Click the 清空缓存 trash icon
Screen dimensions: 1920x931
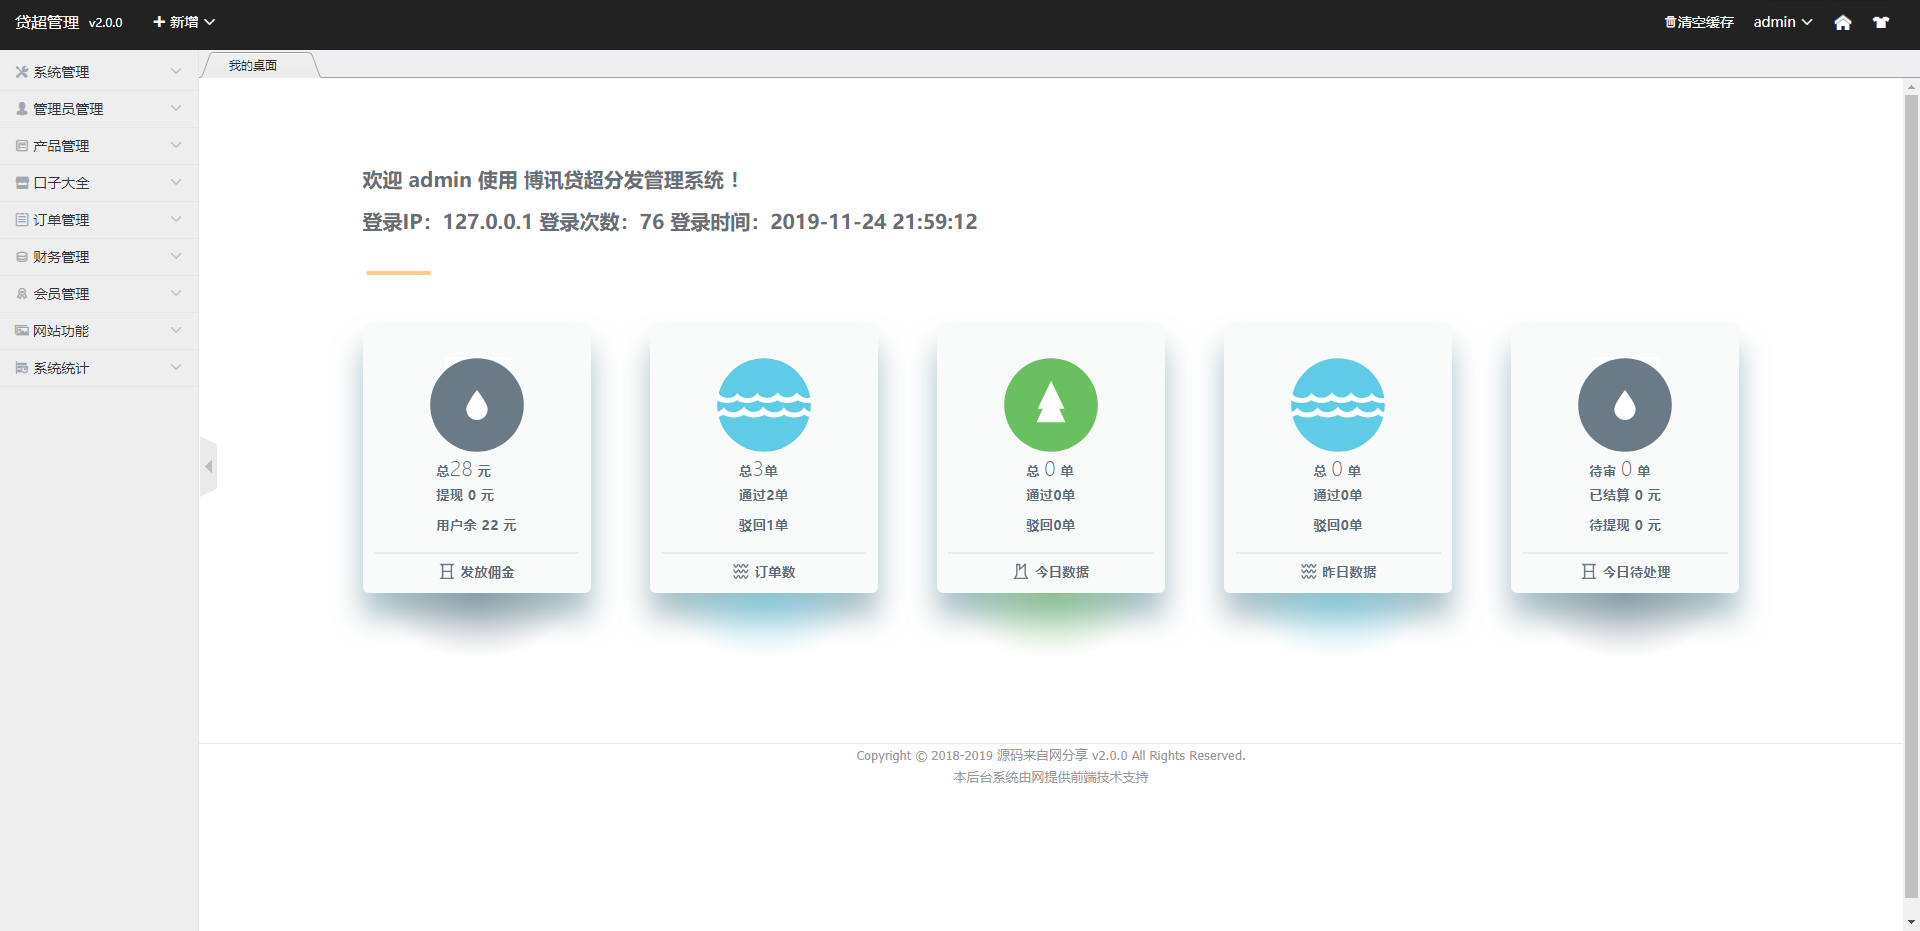(x=1669, y=22)
